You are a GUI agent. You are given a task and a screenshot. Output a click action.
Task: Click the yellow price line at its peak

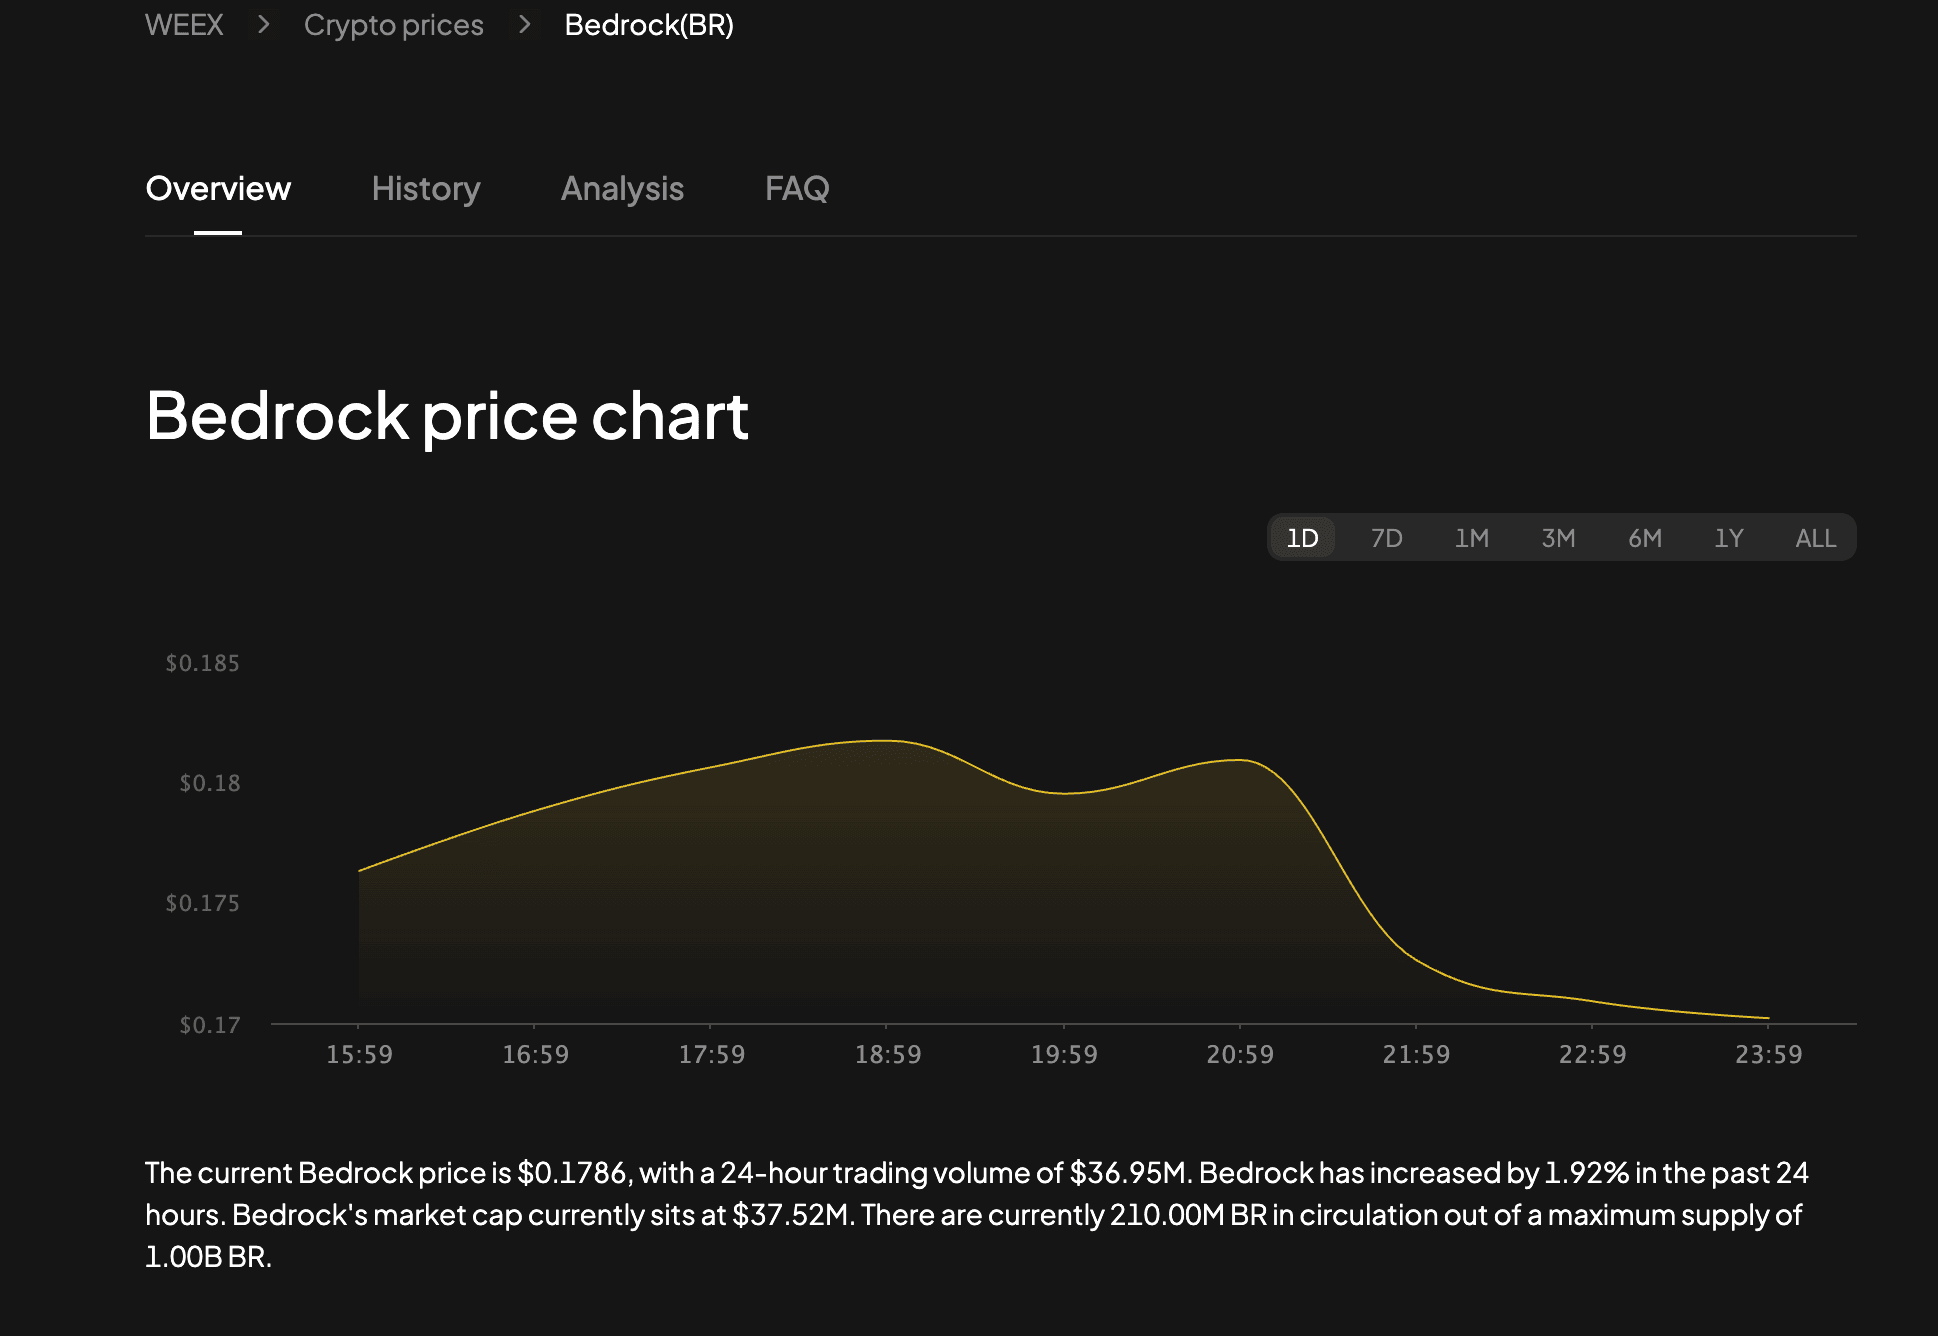(x=880, y=740)
